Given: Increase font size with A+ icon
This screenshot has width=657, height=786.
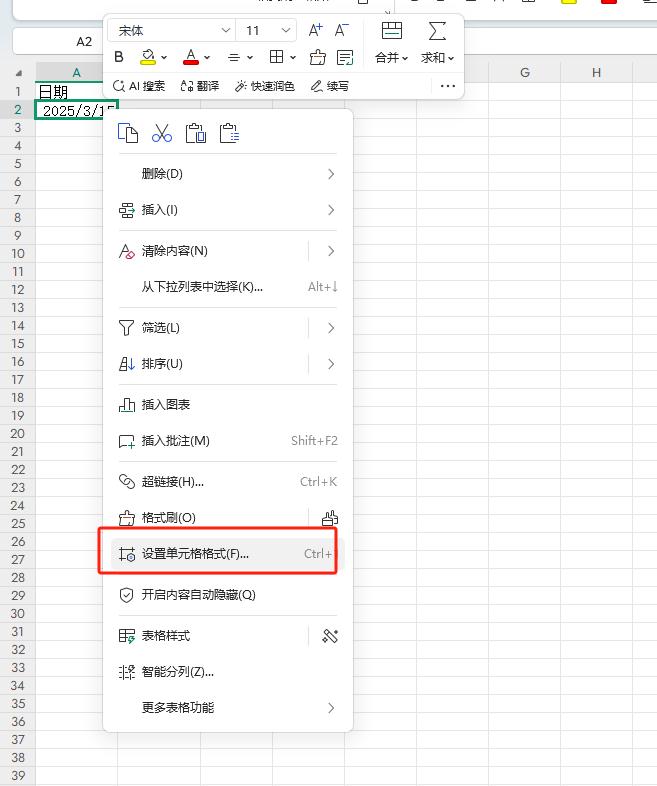Looking at the screenshot, I should tap(315, 31).
